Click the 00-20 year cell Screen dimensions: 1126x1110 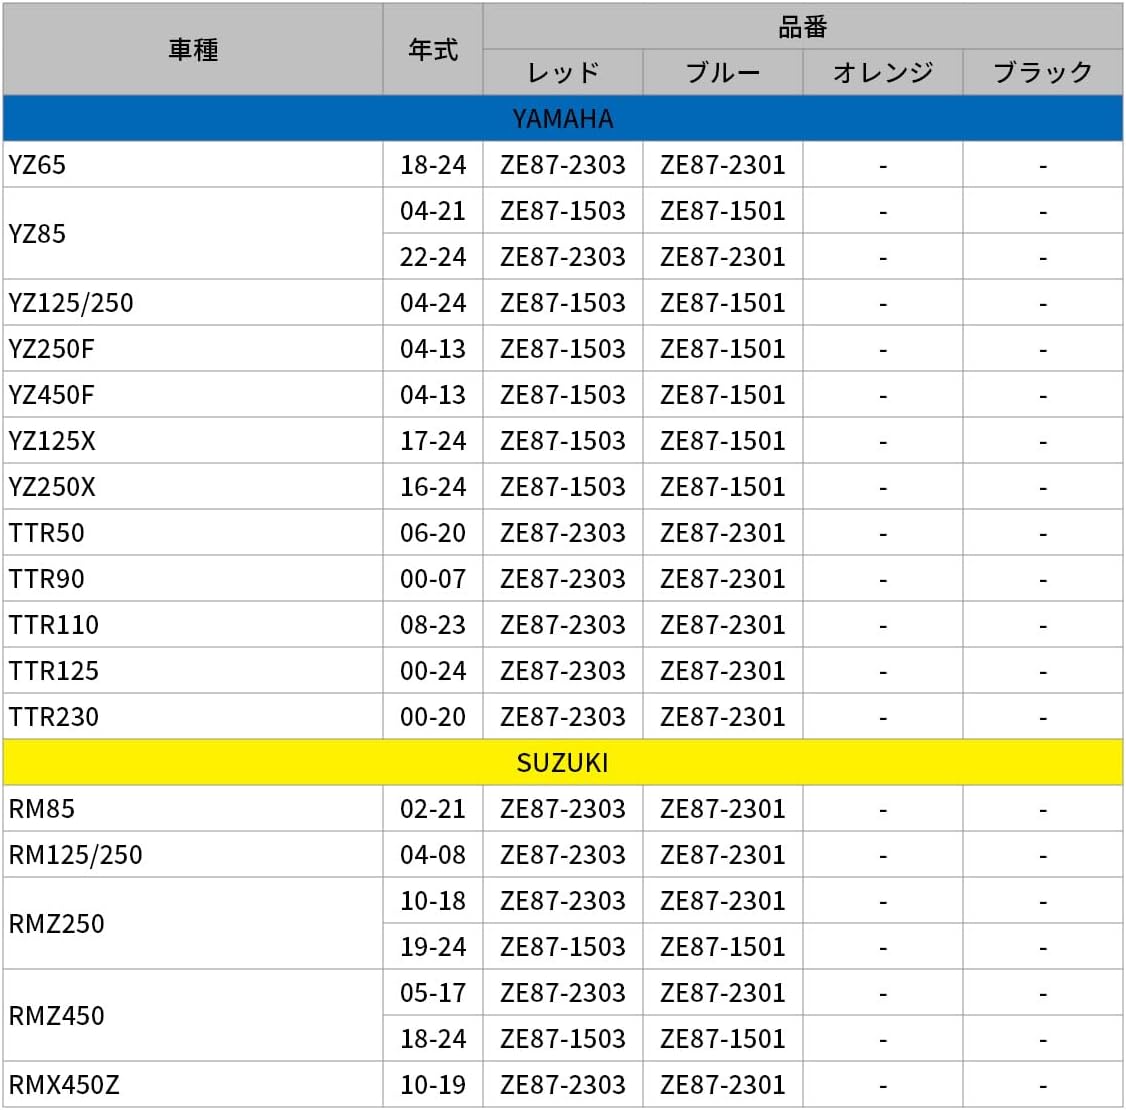click(x=433, y=717)
